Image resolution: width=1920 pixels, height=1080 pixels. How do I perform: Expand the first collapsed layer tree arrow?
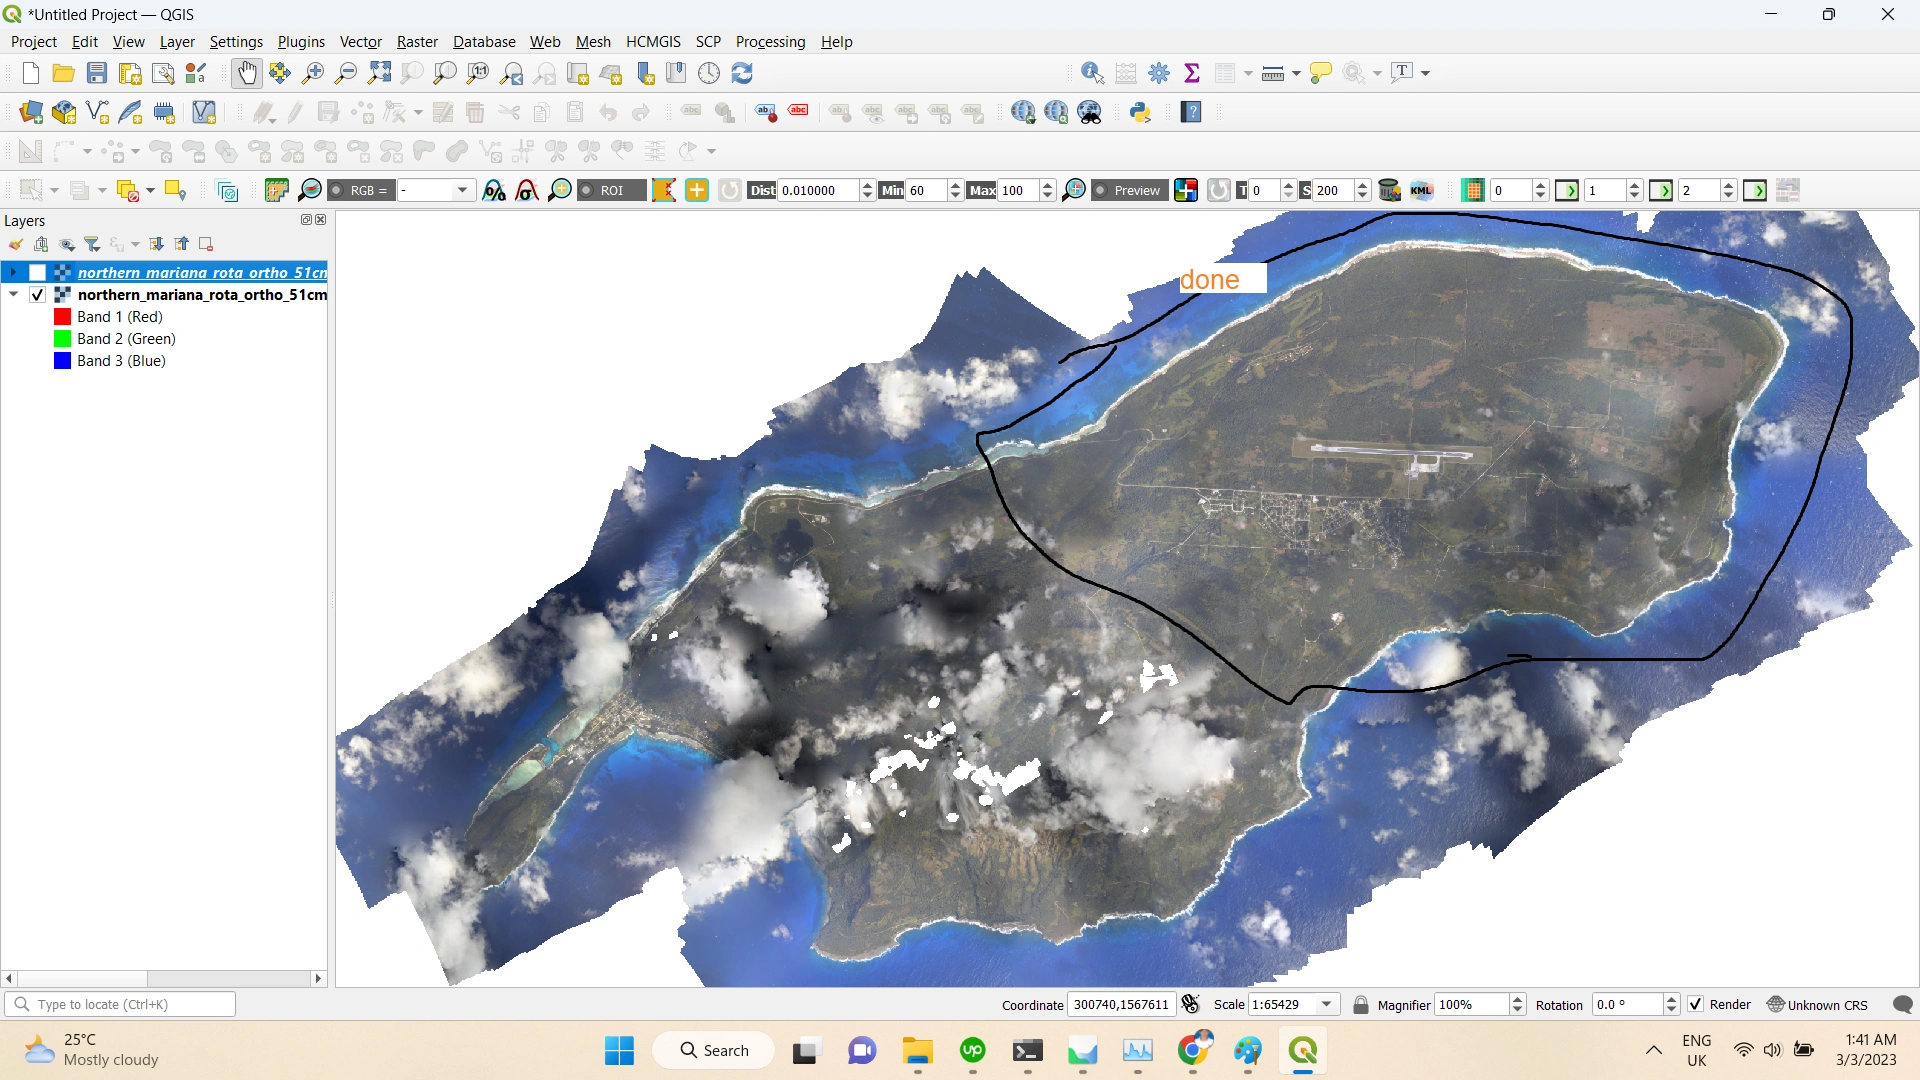click(13, 273)
